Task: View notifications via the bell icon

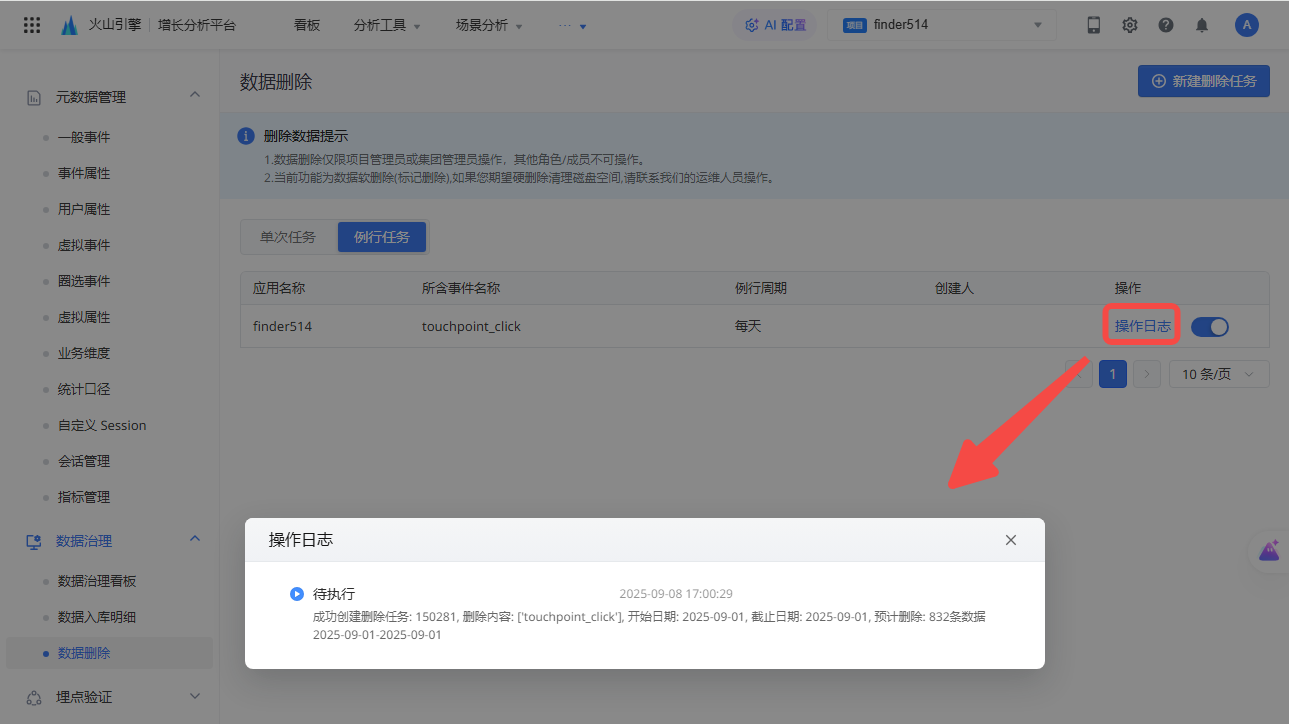Action: [x=1202, y=25]
